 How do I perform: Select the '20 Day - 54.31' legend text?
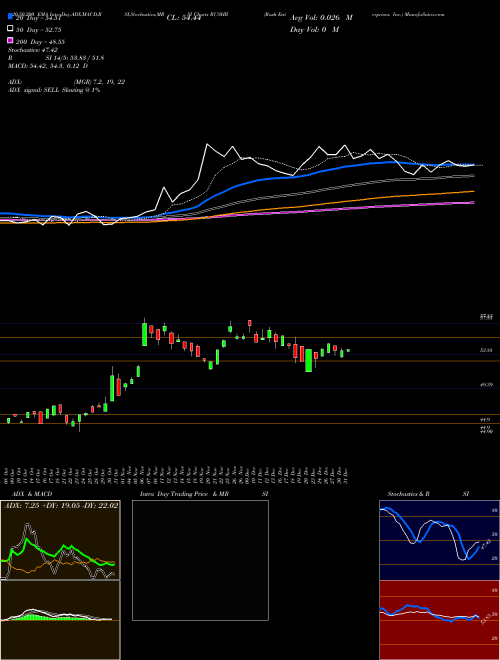pyautogui.click(x=39, y=18)
